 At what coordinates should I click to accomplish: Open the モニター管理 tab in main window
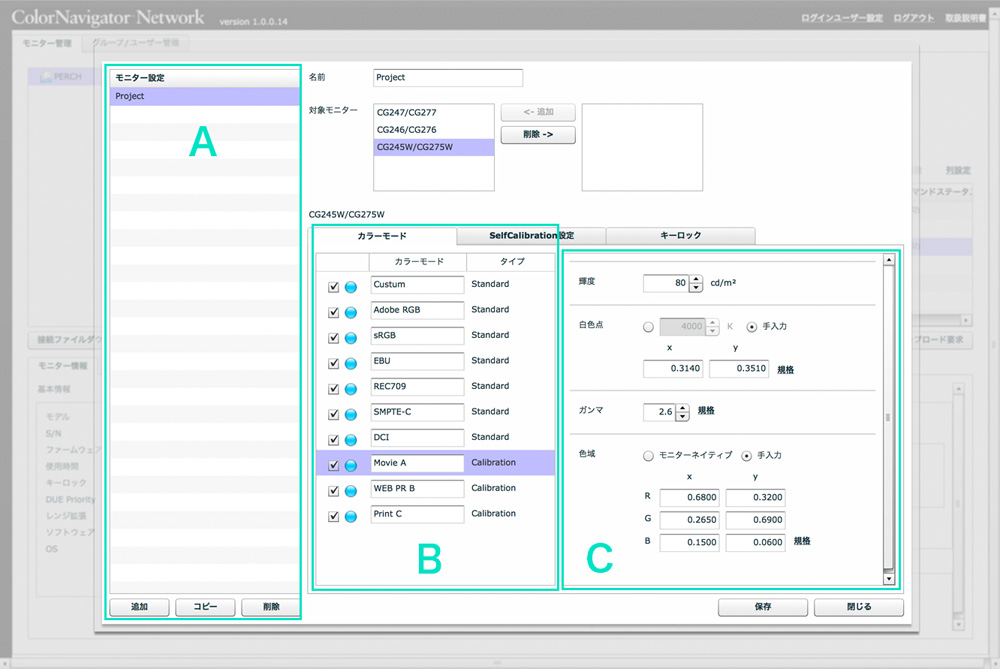point(47,43)
